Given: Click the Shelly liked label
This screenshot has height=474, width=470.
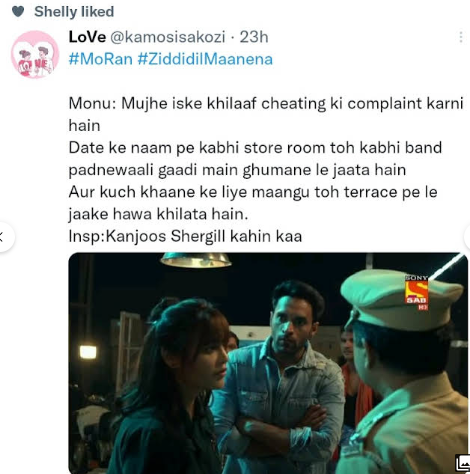Looking at the screenshot, I should (x=74, y=12).
